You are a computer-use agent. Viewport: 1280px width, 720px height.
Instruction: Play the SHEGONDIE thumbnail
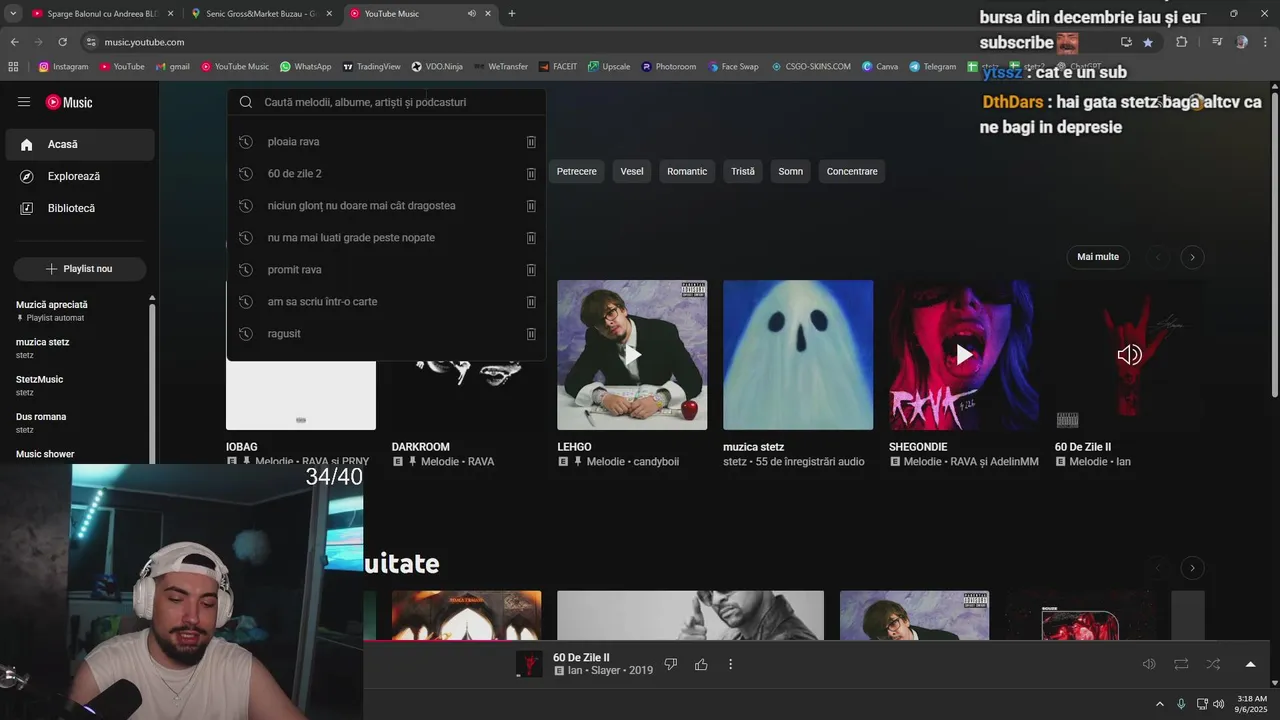coord(964,355)
